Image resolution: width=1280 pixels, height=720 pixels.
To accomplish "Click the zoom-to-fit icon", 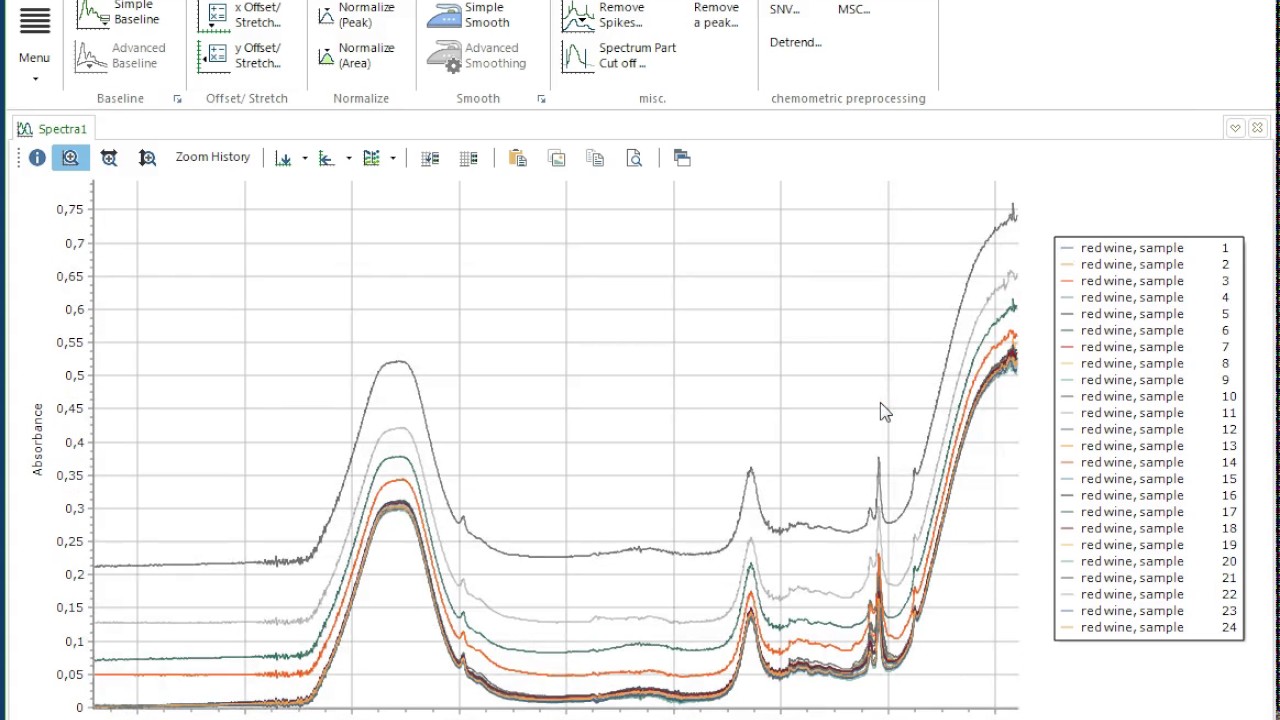I will (109, 158).
